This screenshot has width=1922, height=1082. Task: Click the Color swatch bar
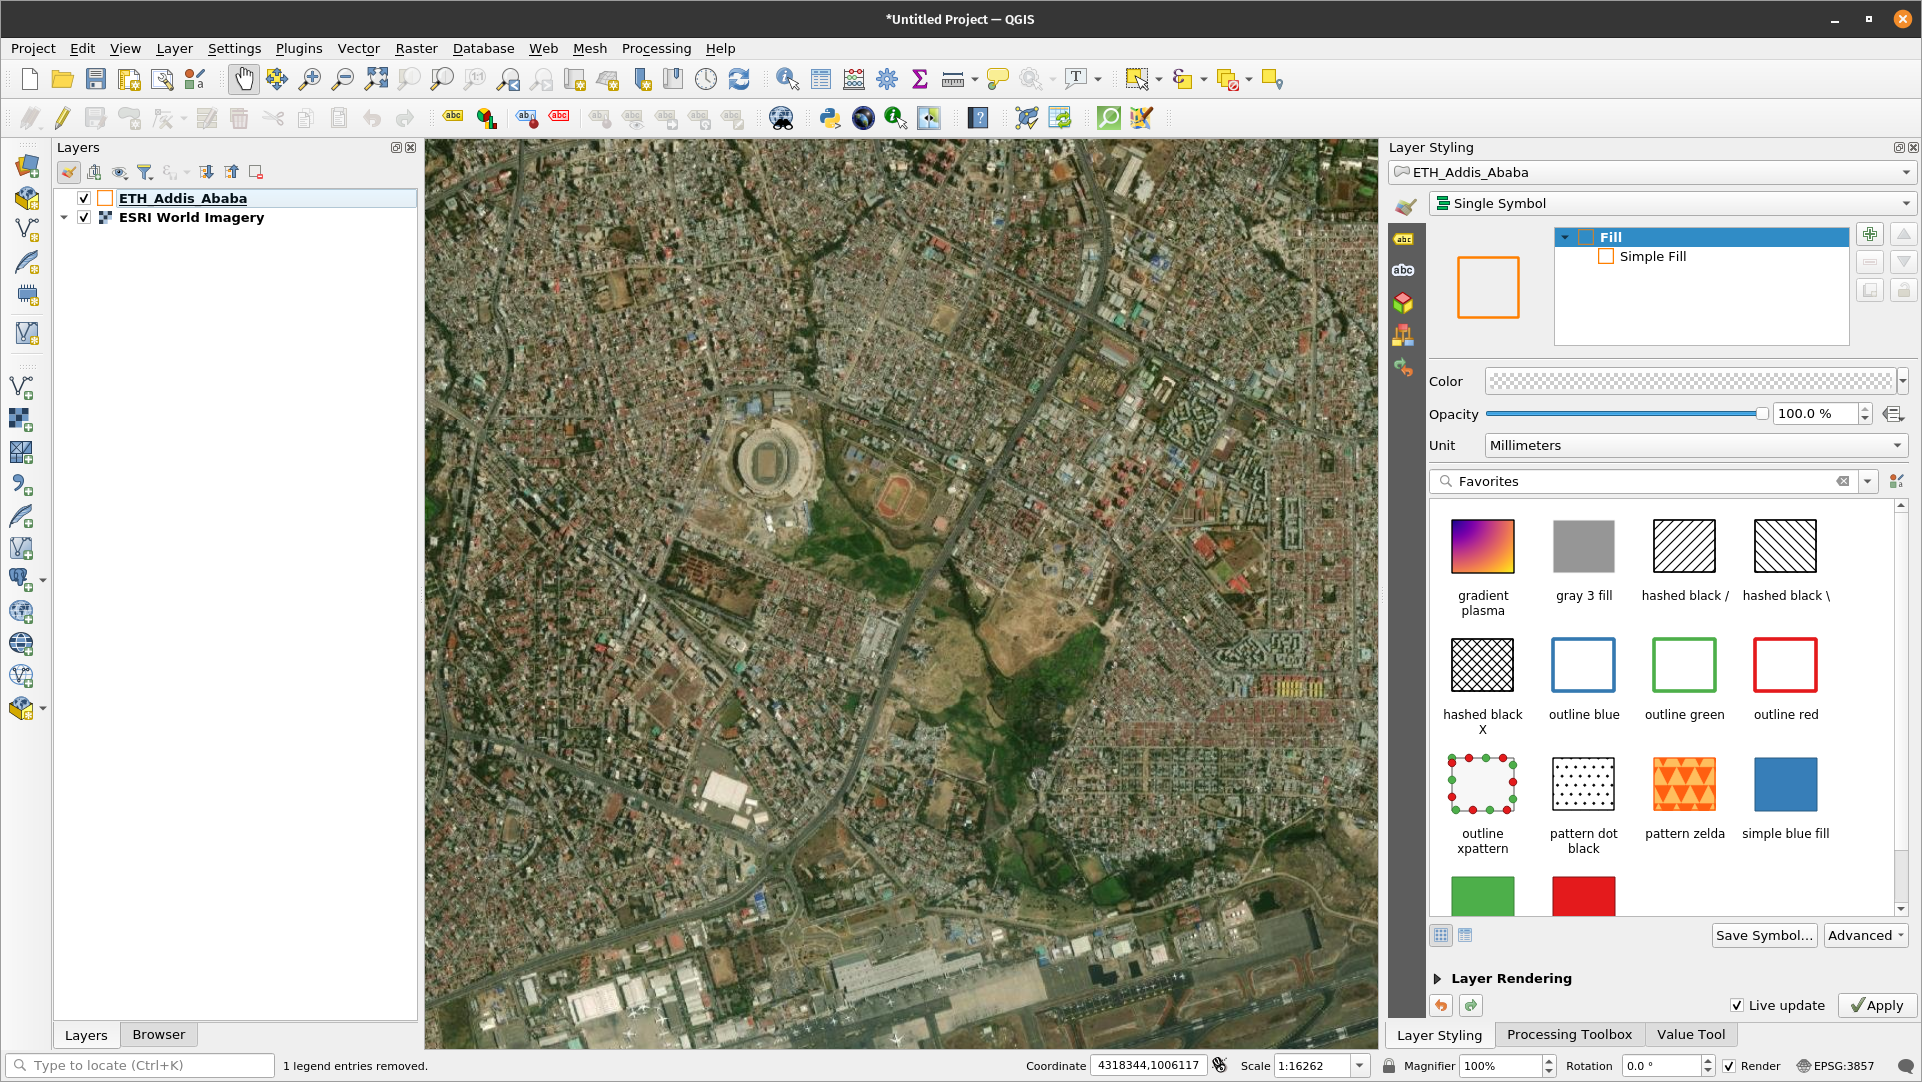point(1689,381)
